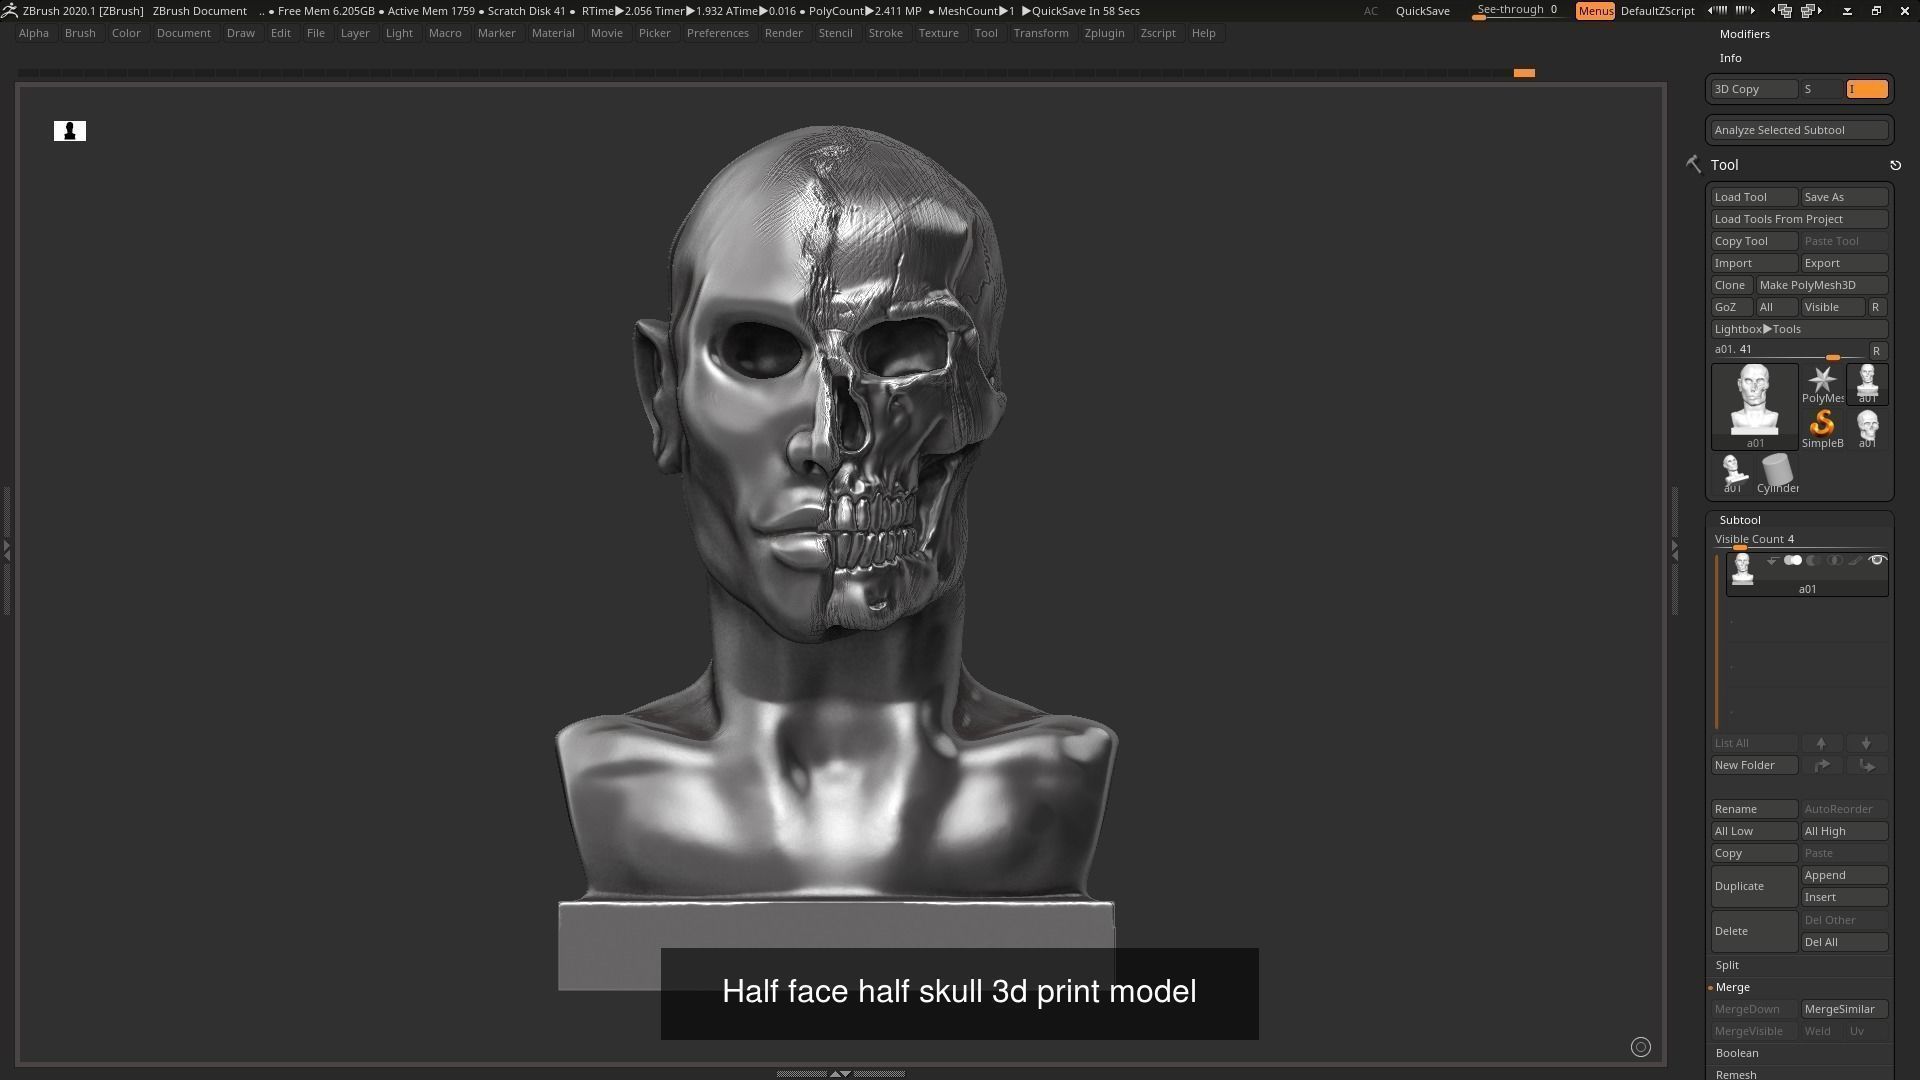Screen dimensions: 1920x1080
Task: Open the Zplugin menu
Action: pyautogui.click(x=1104, y=33)
